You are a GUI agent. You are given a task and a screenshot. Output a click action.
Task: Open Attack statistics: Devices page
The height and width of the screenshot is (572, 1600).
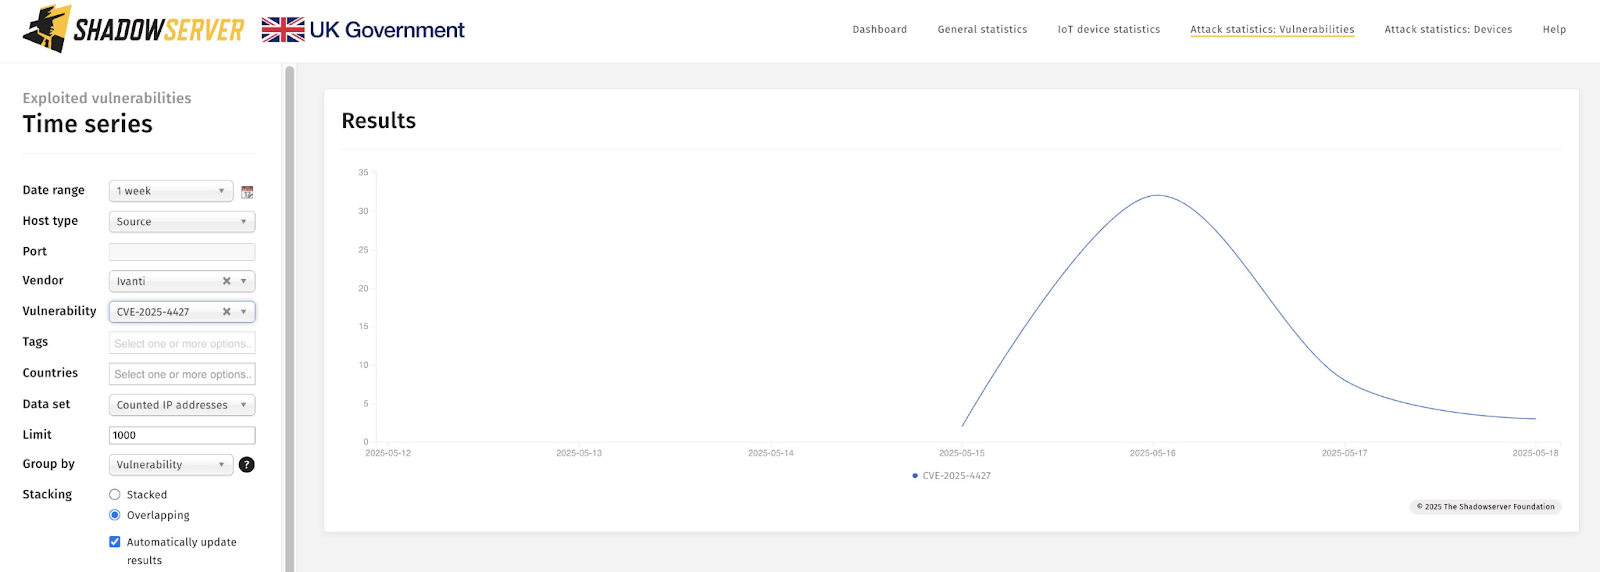click(1447, 30)
